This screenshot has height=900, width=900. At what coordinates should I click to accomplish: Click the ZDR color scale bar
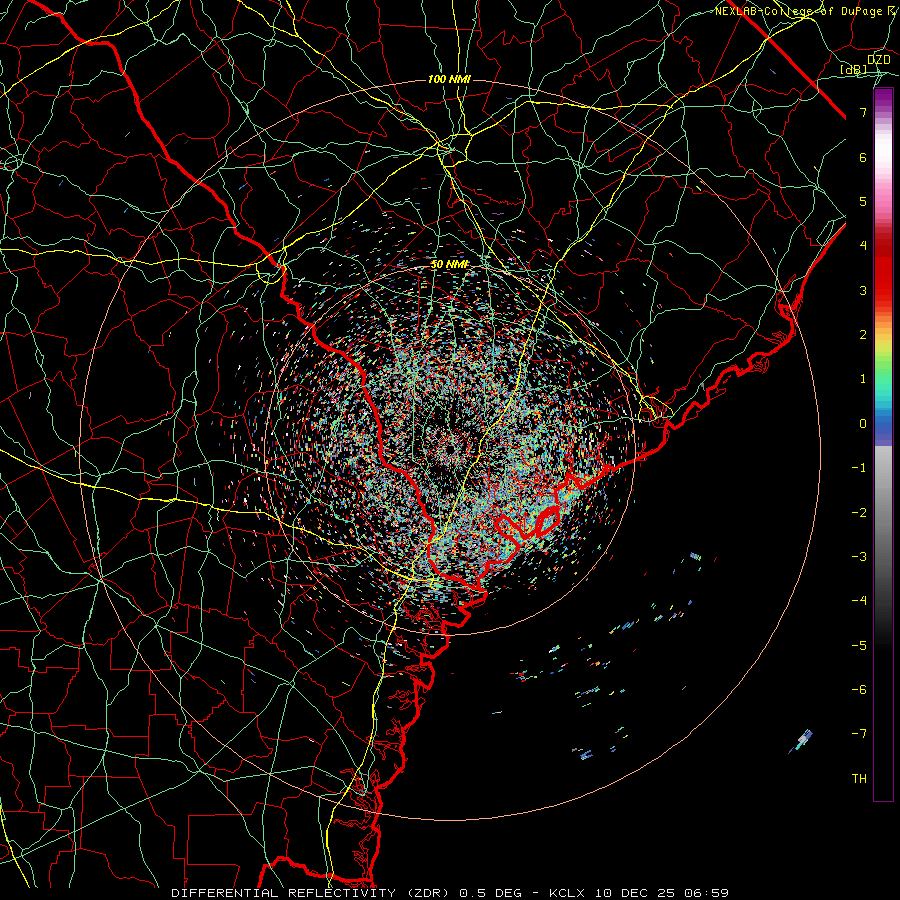[883, 444]
